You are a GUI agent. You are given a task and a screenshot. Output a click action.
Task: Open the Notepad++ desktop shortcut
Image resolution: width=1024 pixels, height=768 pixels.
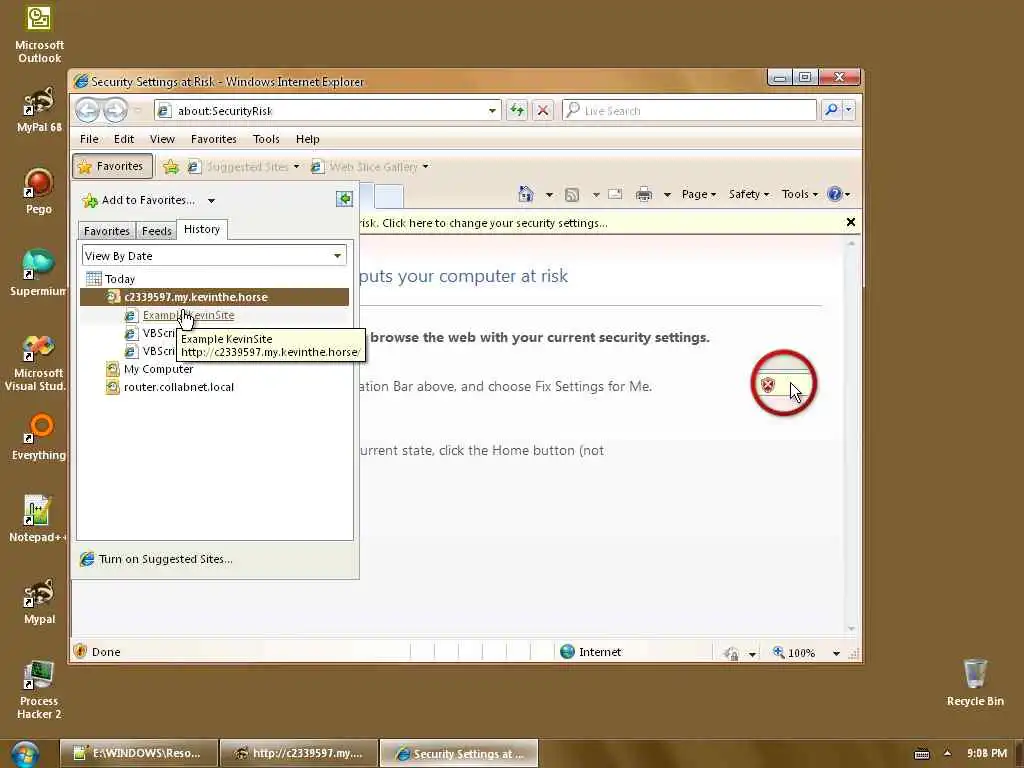click(x=37, y=519)
